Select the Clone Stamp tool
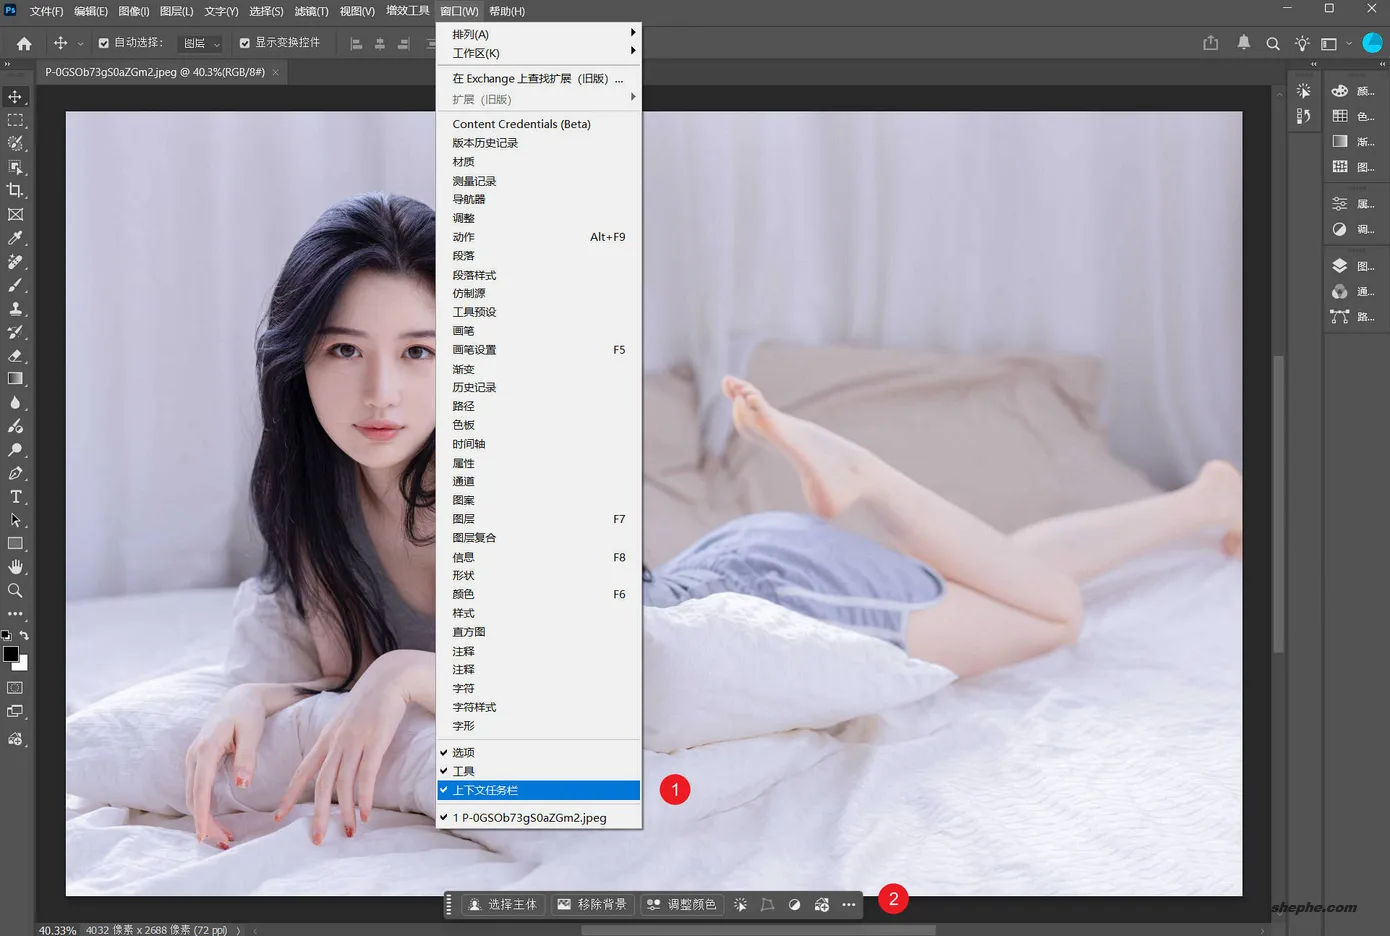Viewport: 1390px width, 936px height. (x=15, y=308)
